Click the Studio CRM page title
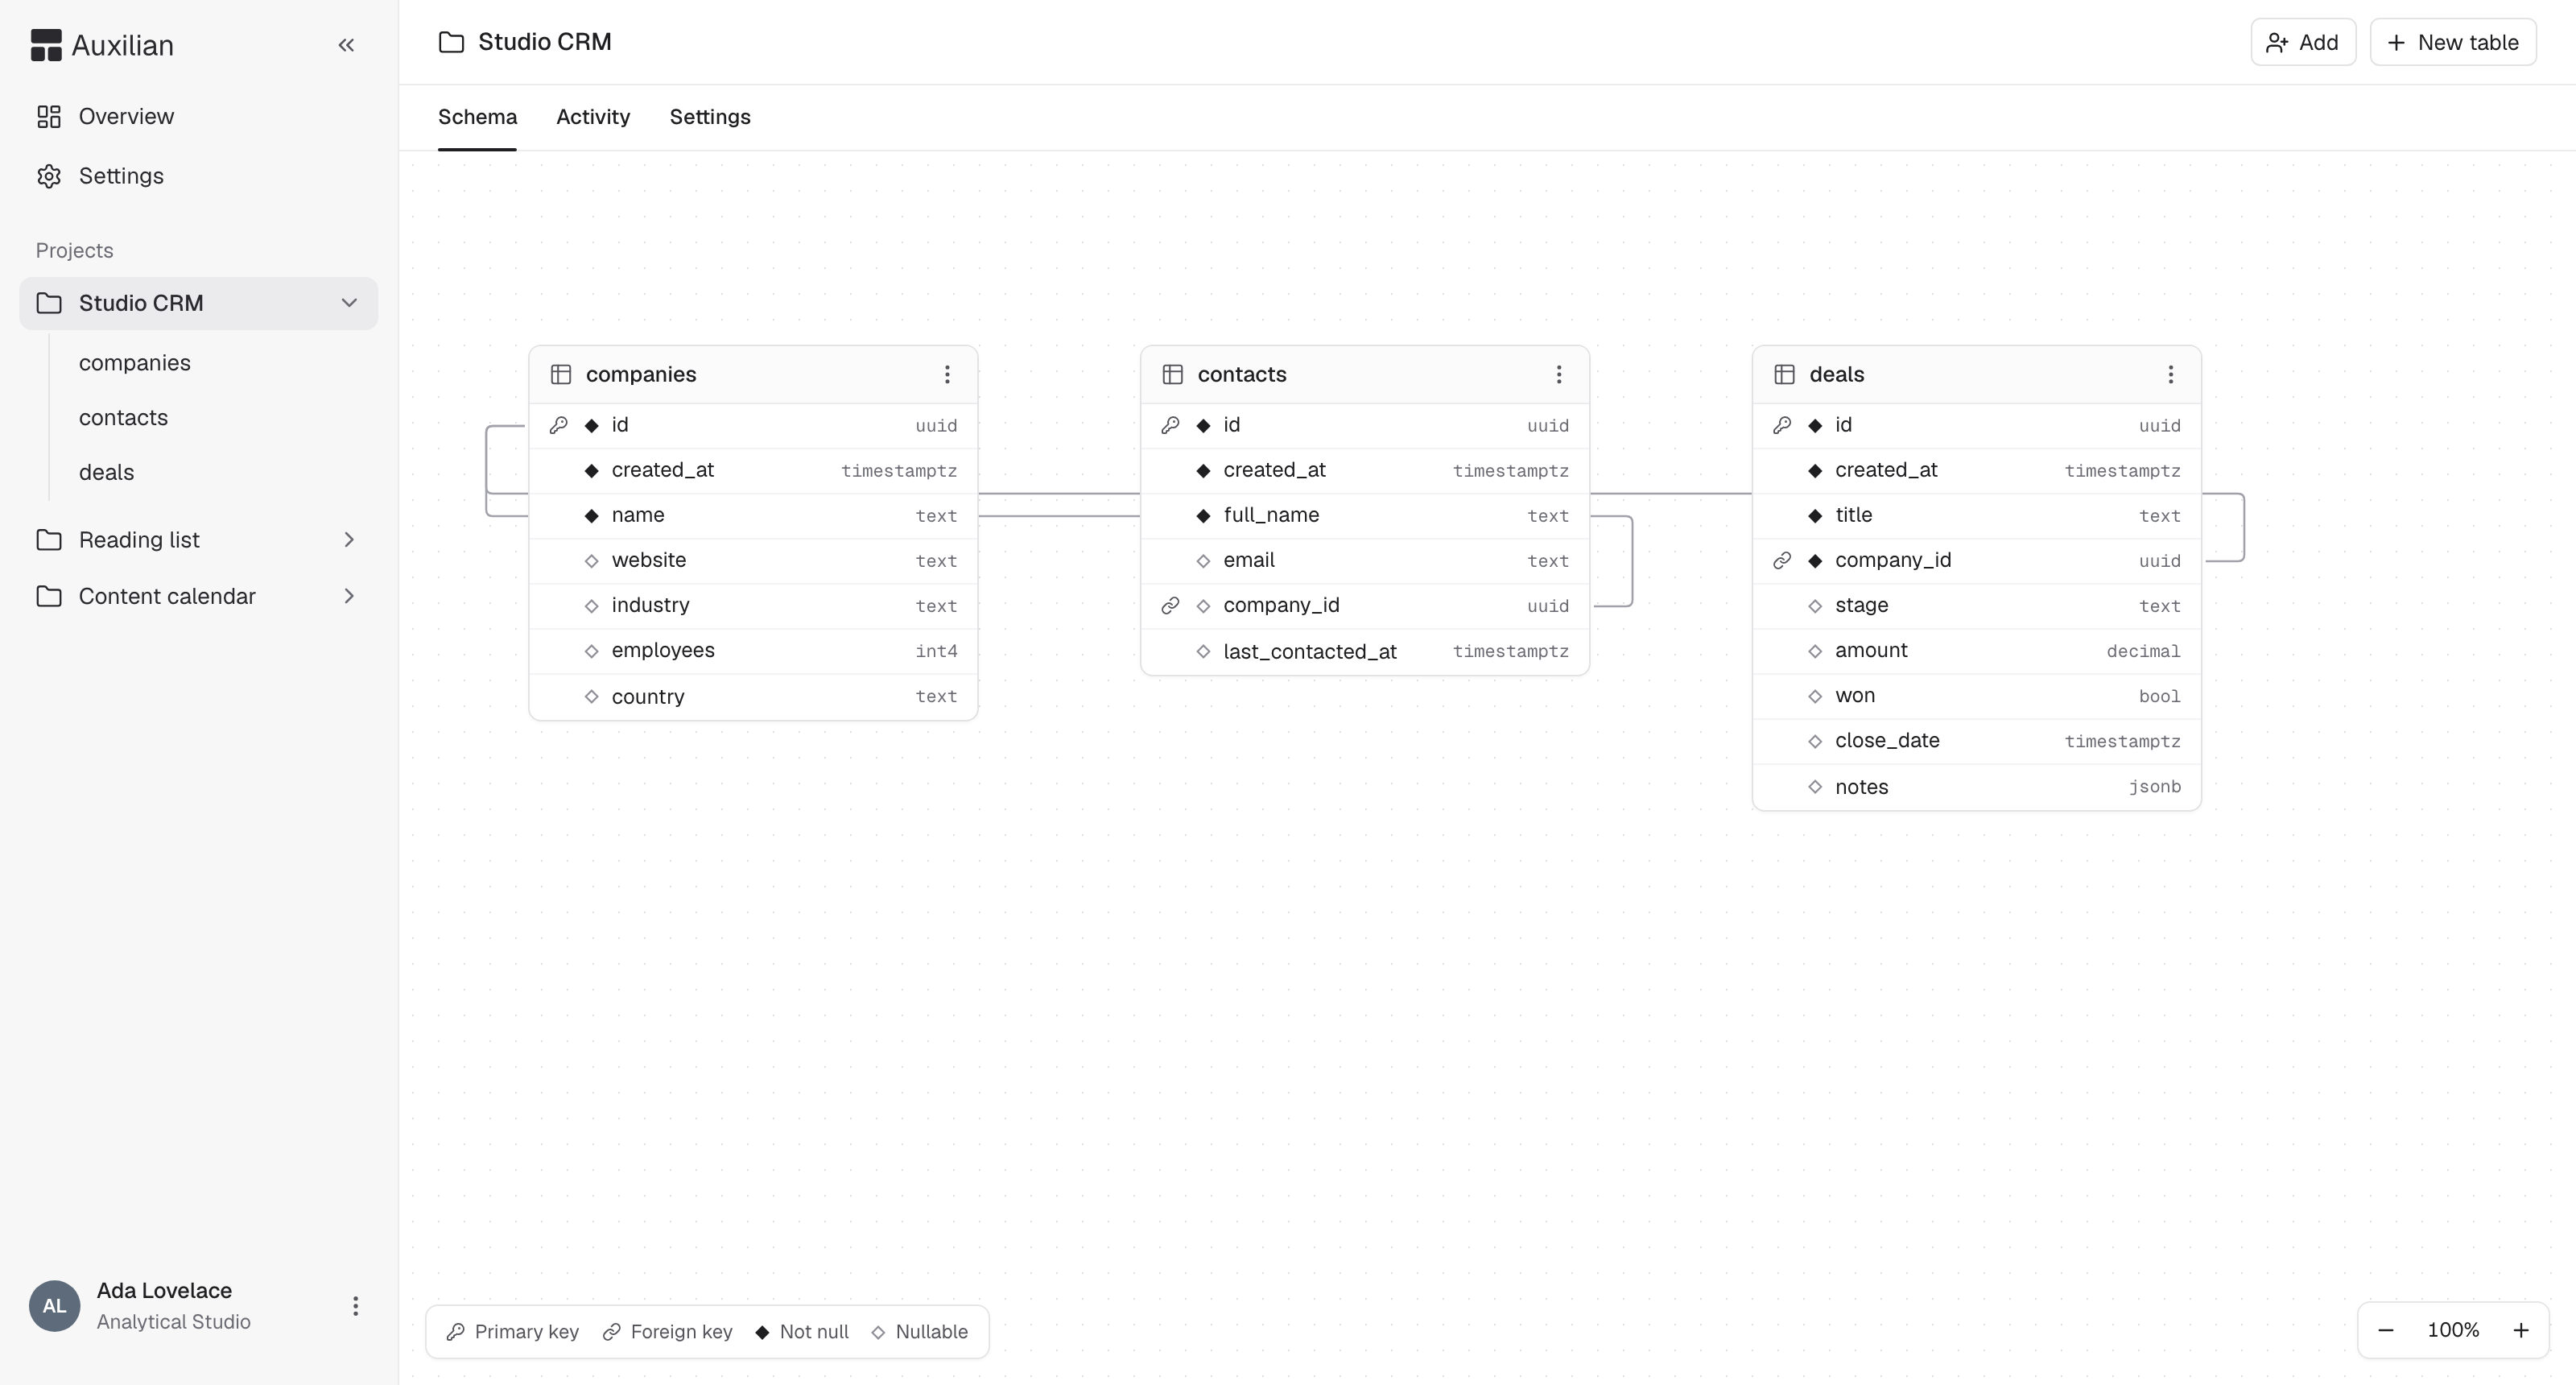The image size is (2576, 1385). (x=545, y=42)
